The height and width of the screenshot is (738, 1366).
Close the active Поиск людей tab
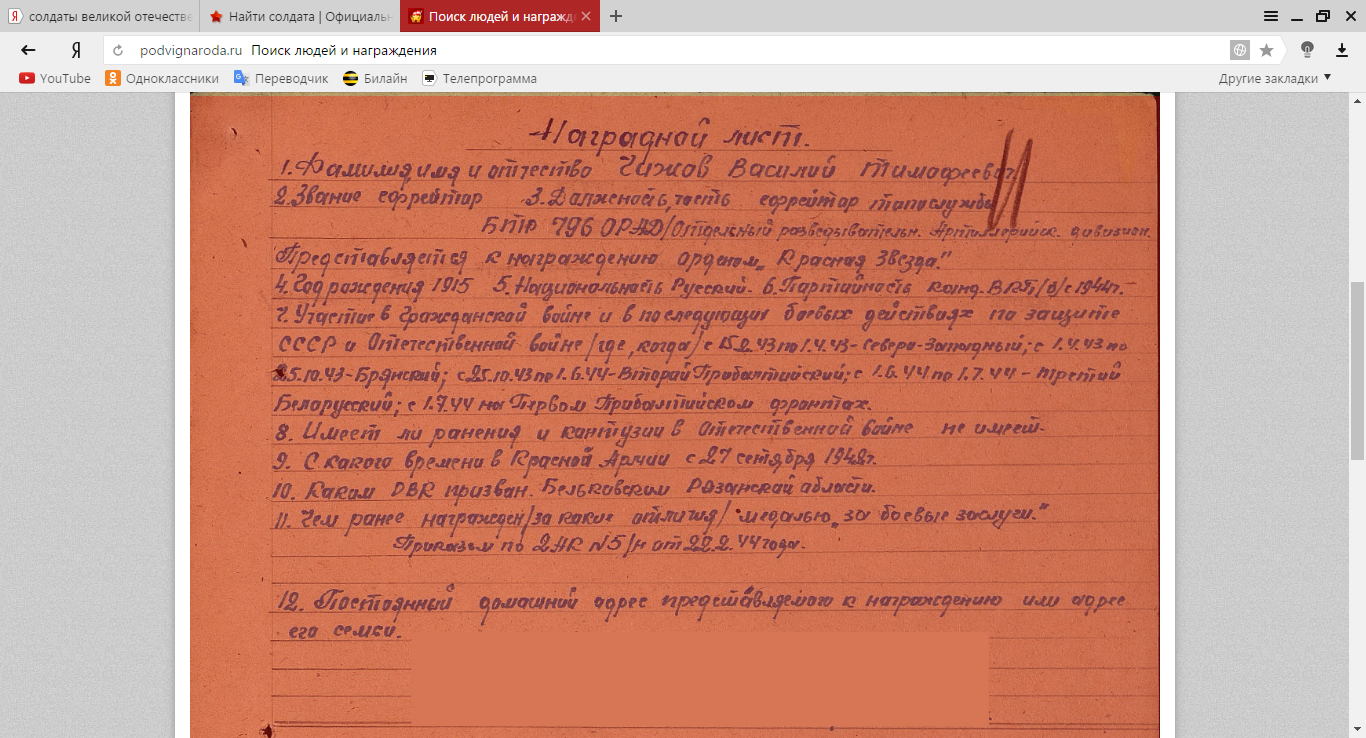[x=586, y=17]
